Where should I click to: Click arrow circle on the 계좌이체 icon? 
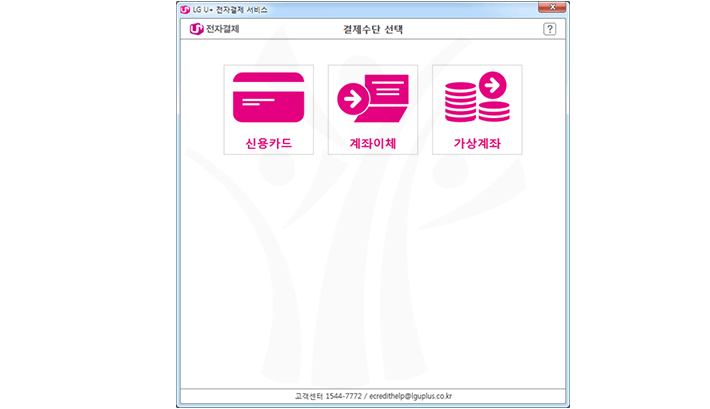[351, 99]
